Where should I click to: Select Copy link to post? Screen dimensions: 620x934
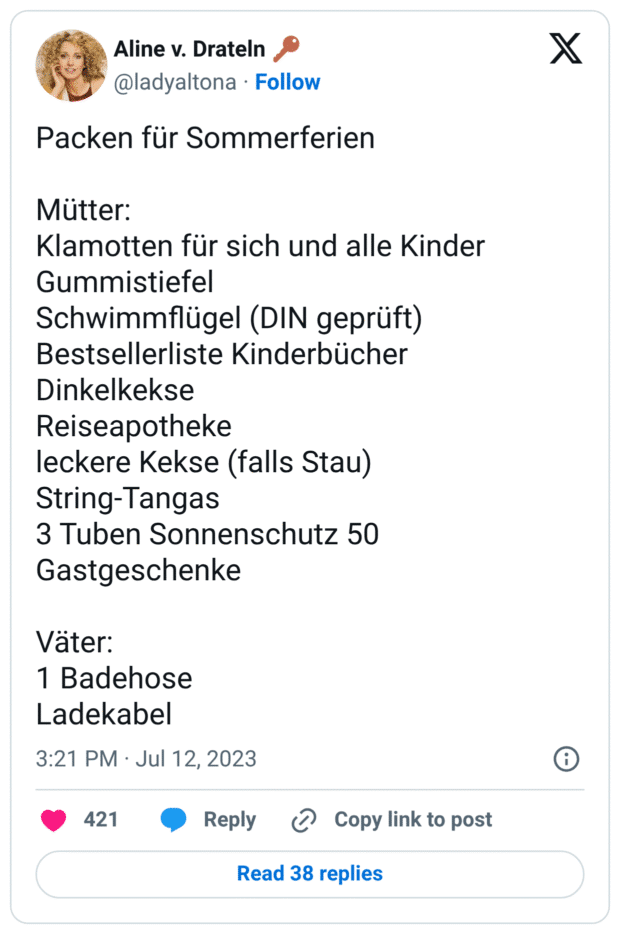coord(413,820)
